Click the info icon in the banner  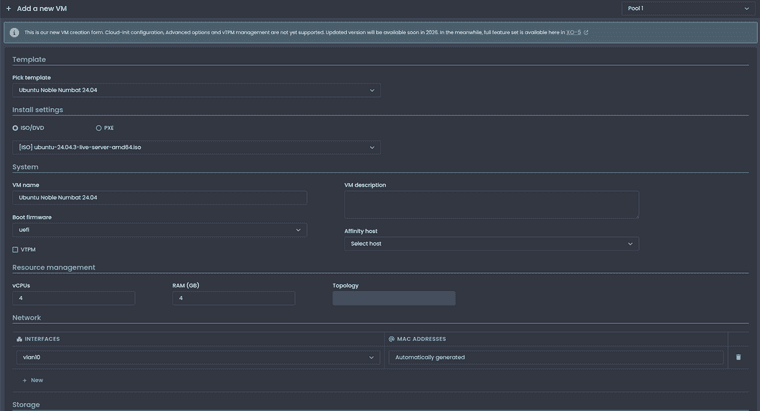point(15,32)
